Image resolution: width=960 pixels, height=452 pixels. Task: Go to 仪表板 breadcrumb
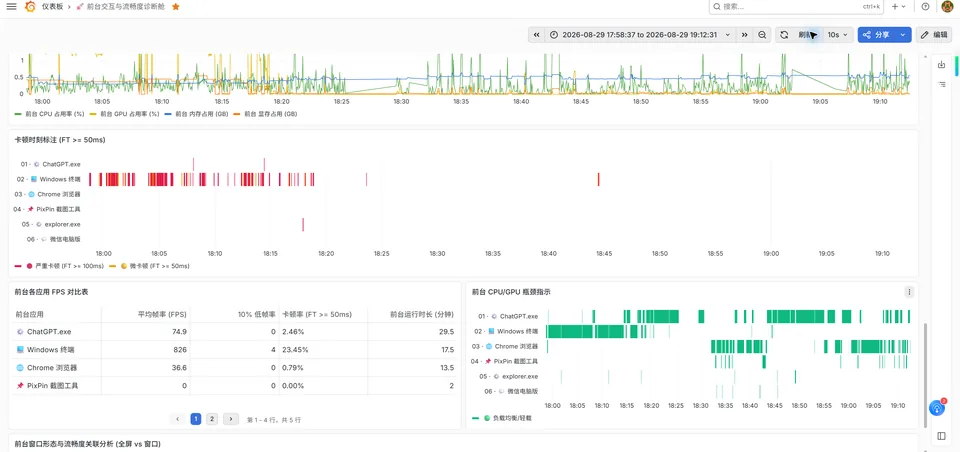[52, 7]
